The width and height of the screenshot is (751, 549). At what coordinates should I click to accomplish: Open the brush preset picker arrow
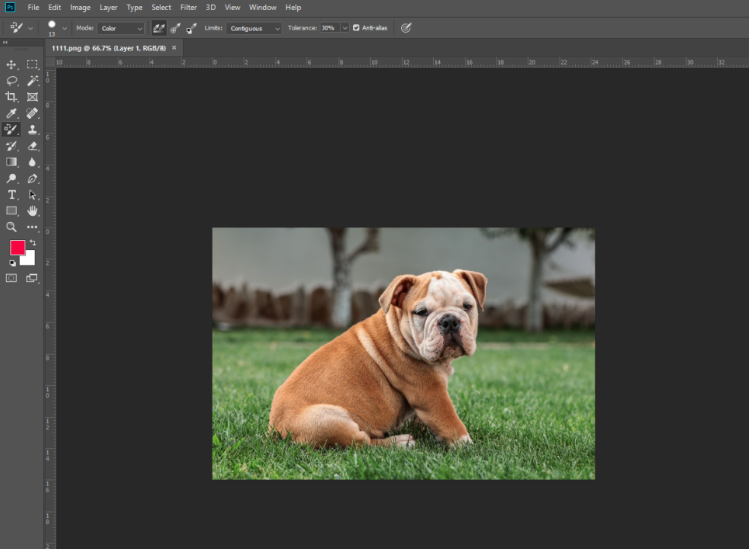tap(65, 28)
